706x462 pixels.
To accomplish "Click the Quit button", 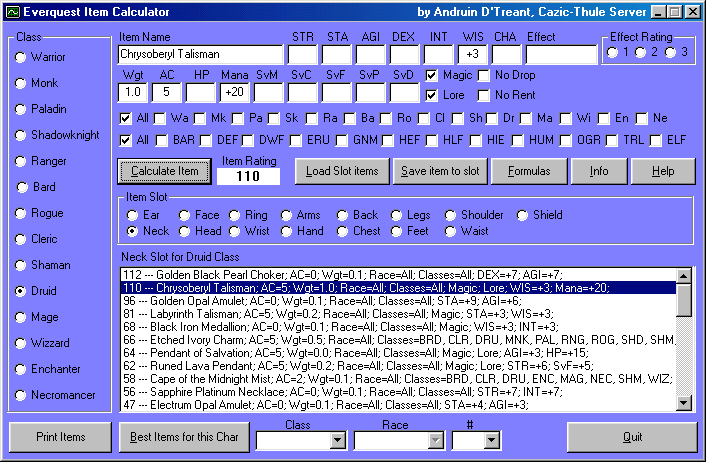I will click(632, 437).
